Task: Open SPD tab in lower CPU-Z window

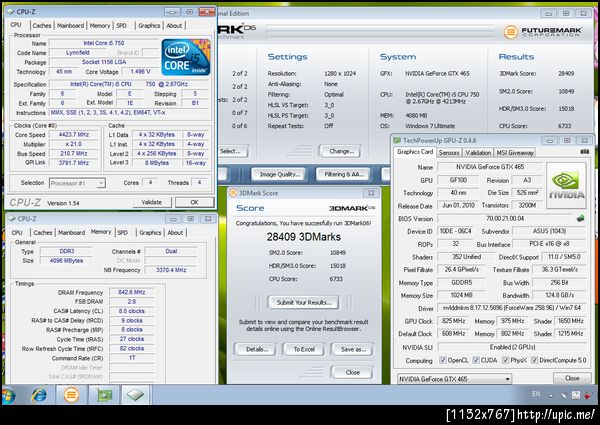Action: 122,233
